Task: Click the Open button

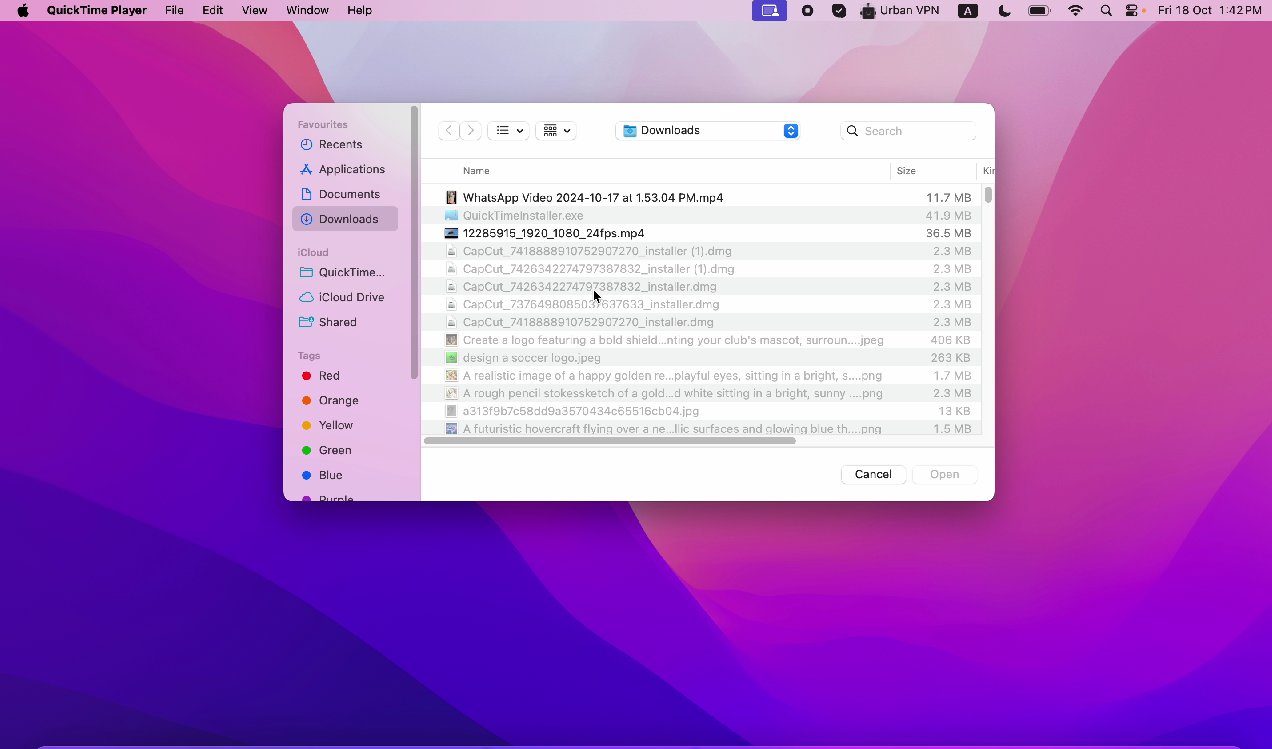Action: (x=944, y=475)
